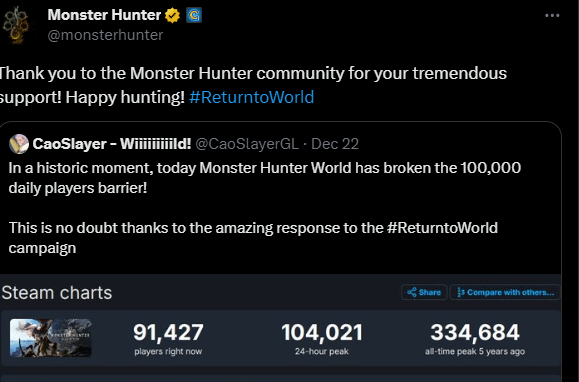Click the gold verified checkmark badge
Viewport: 579px width, 382px height.
[172, 16]
